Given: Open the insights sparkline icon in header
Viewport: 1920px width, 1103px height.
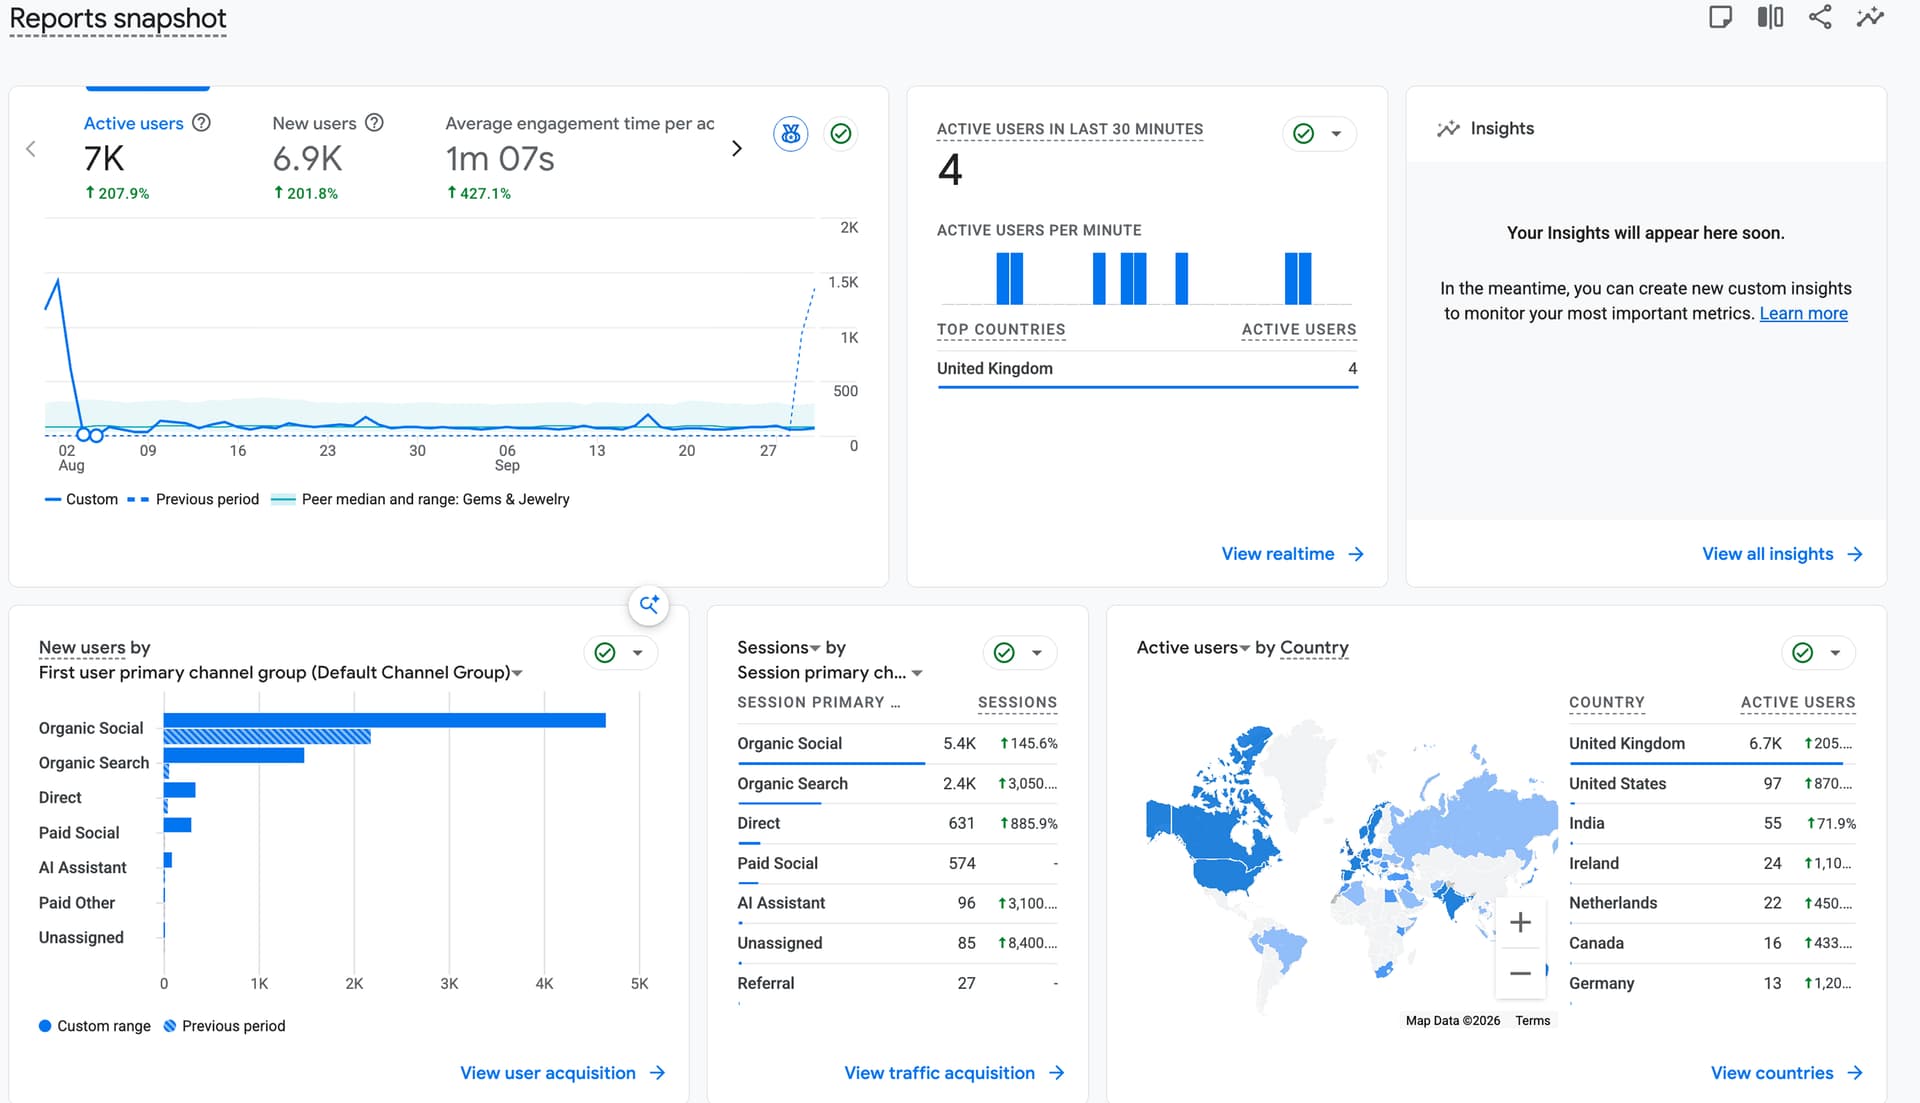Looking at the screenshot, I should (1870, 17).
